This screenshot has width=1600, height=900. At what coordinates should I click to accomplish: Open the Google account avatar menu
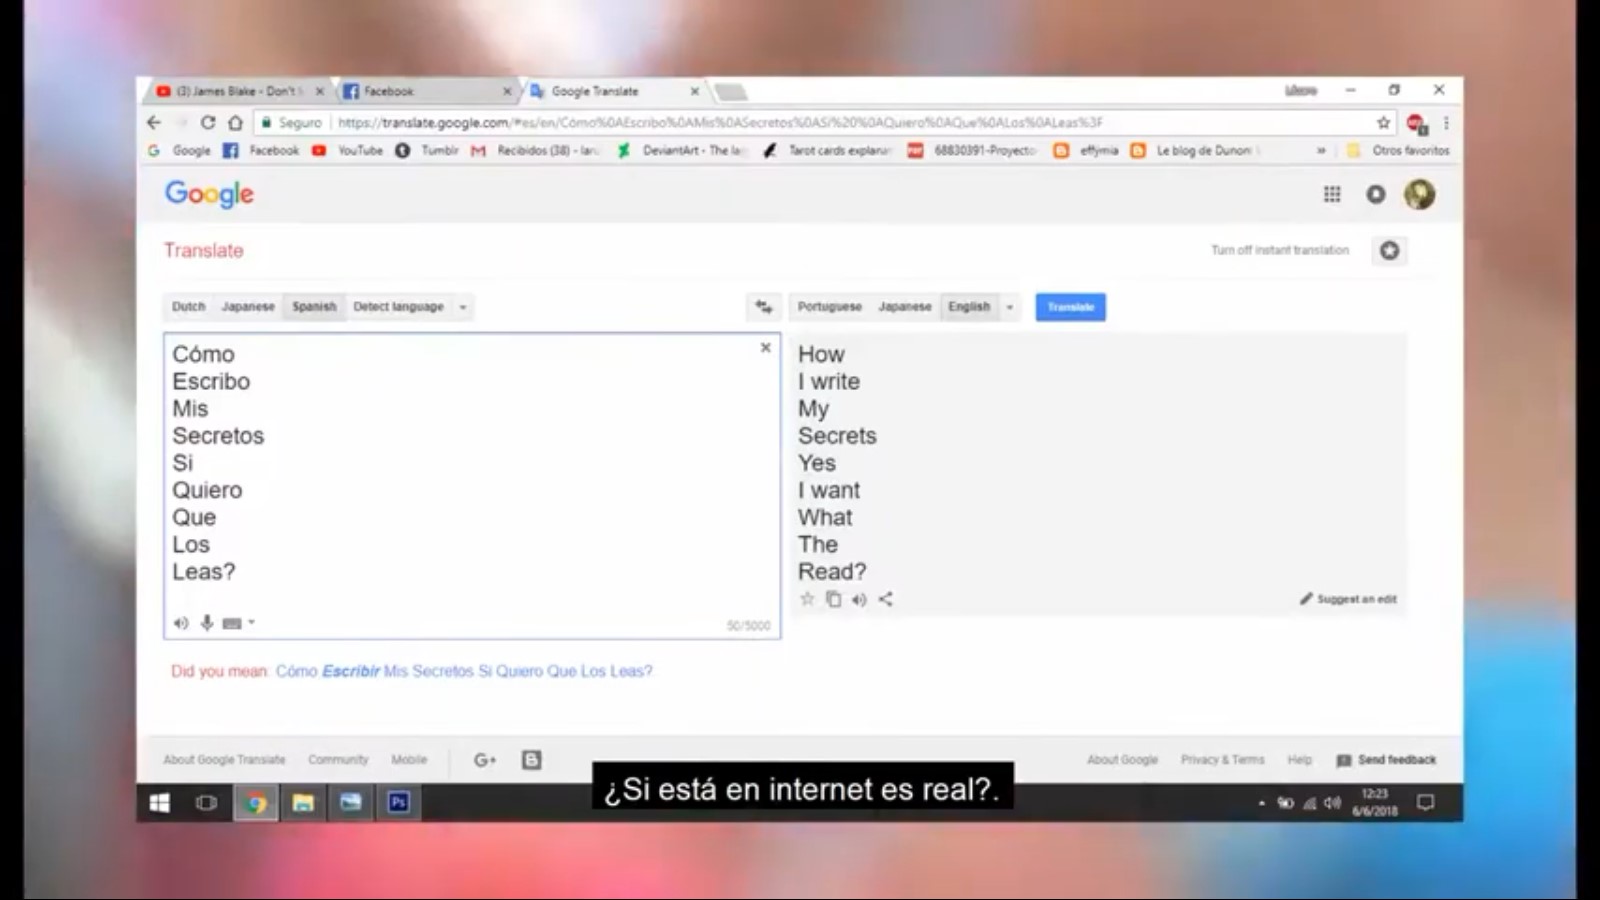pyautogui.click(x=1419, y=194)
